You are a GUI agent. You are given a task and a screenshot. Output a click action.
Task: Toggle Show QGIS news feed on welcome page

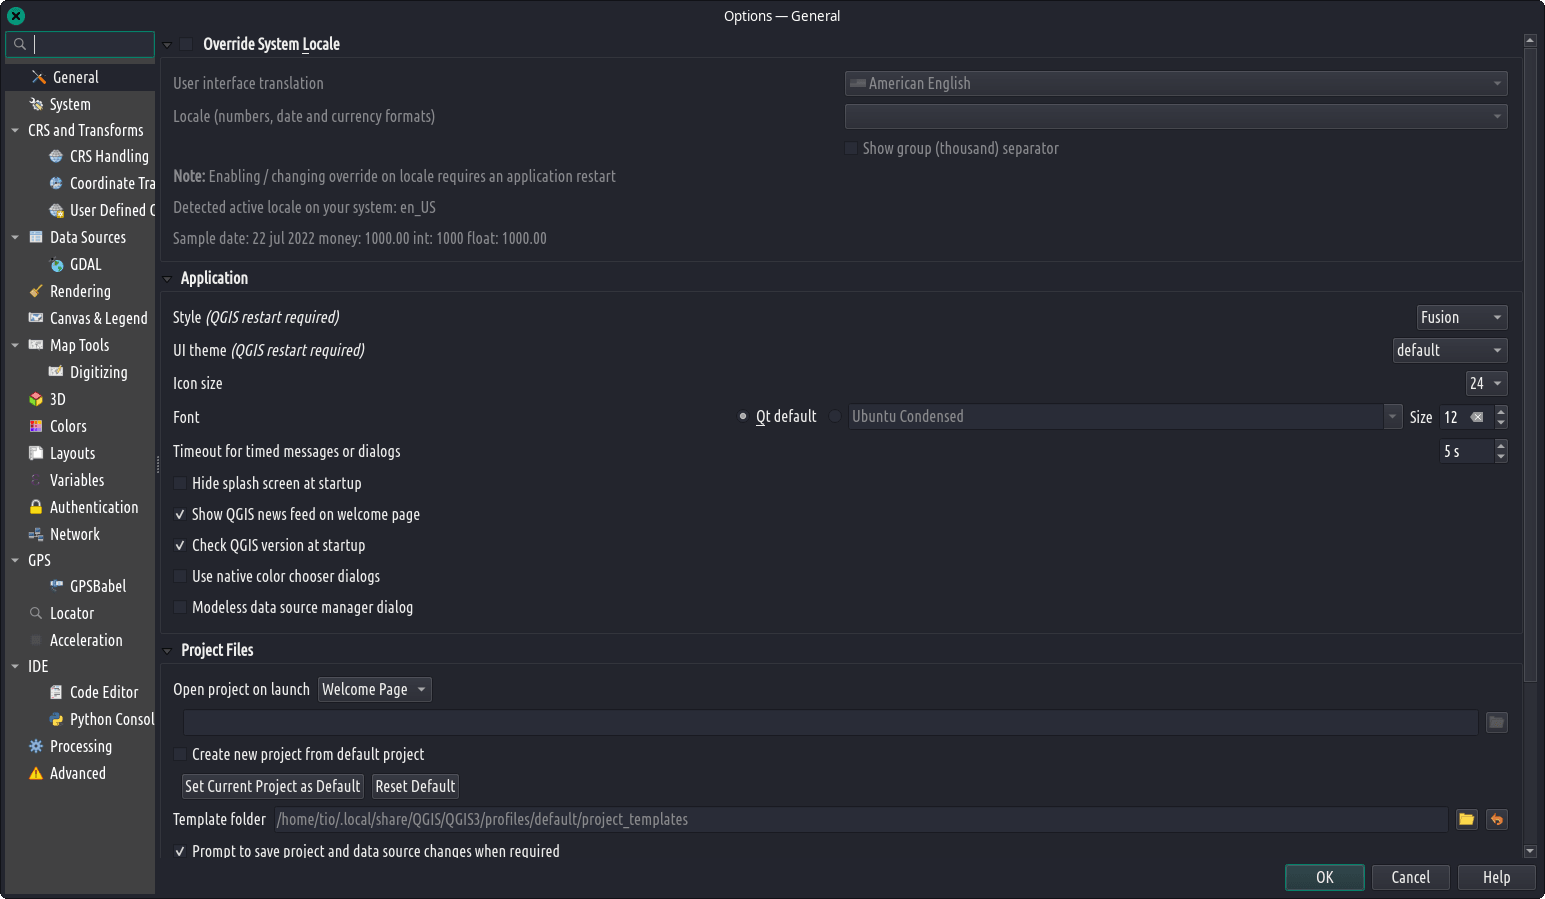180,514
